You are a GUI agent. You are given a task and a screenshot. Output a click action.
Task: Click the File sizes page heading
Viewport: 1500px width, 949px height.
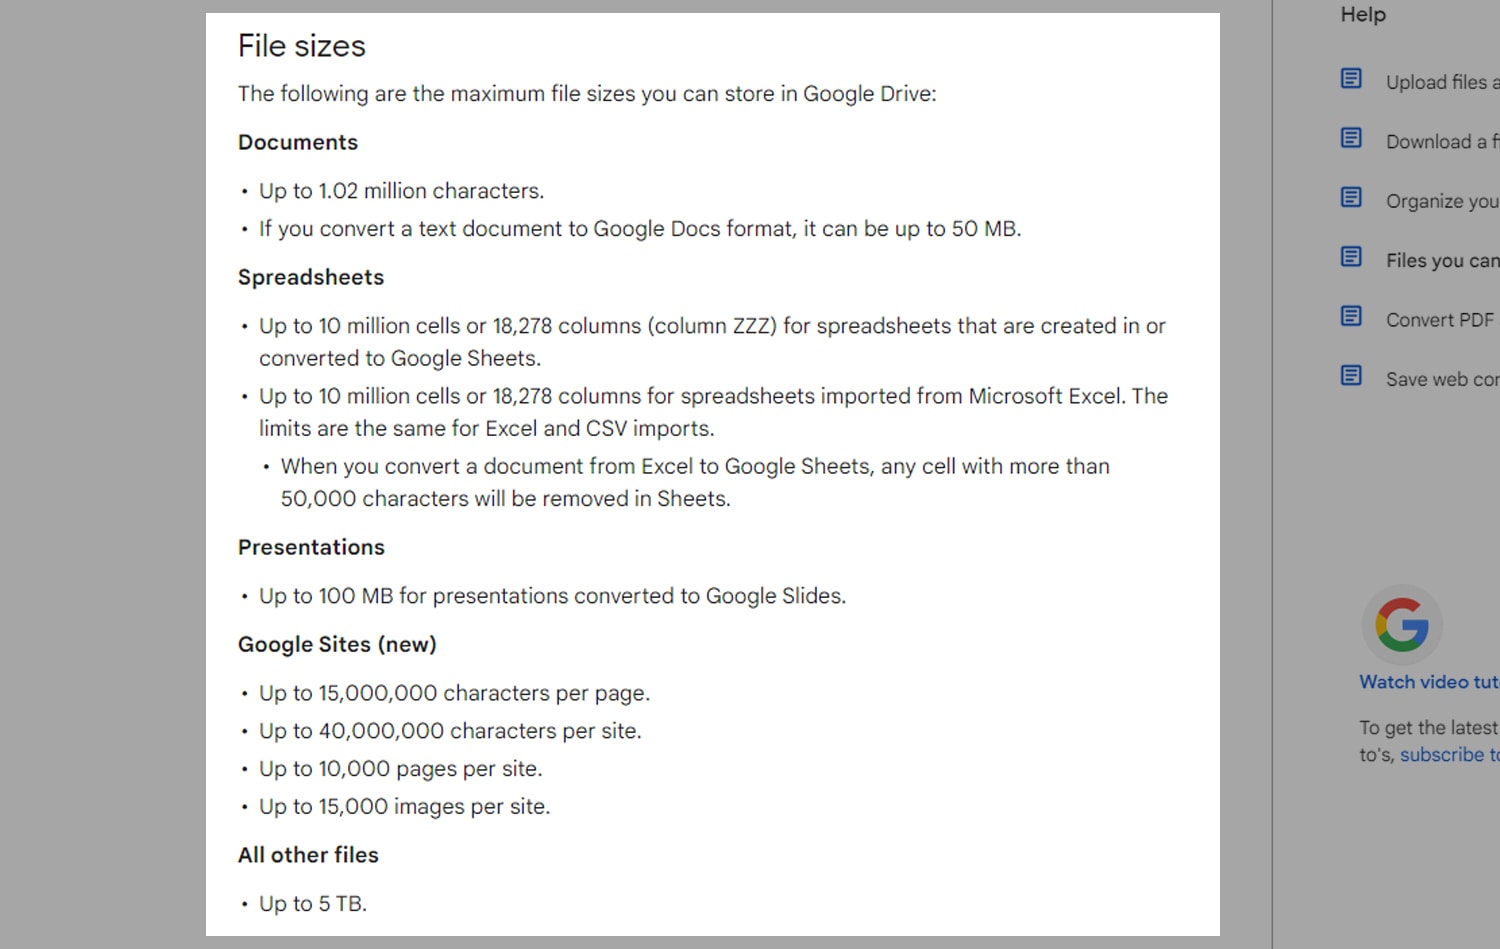coord(301,45)
